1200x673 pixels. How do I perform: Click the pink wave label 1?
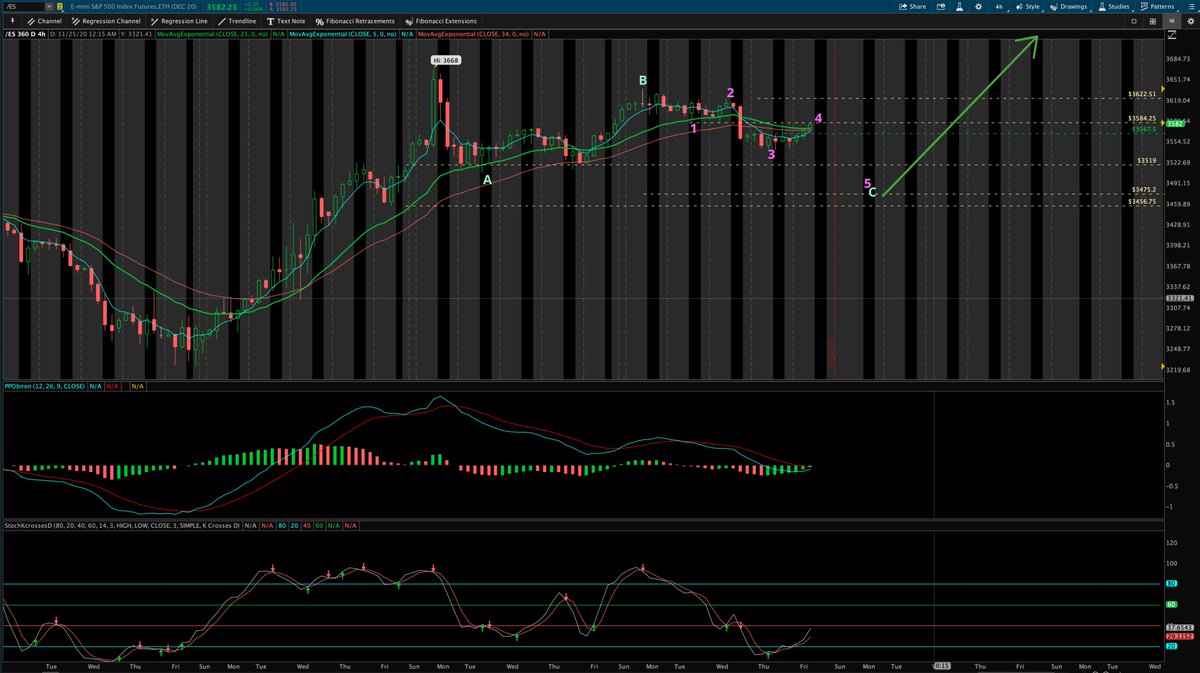click(694, 128)
